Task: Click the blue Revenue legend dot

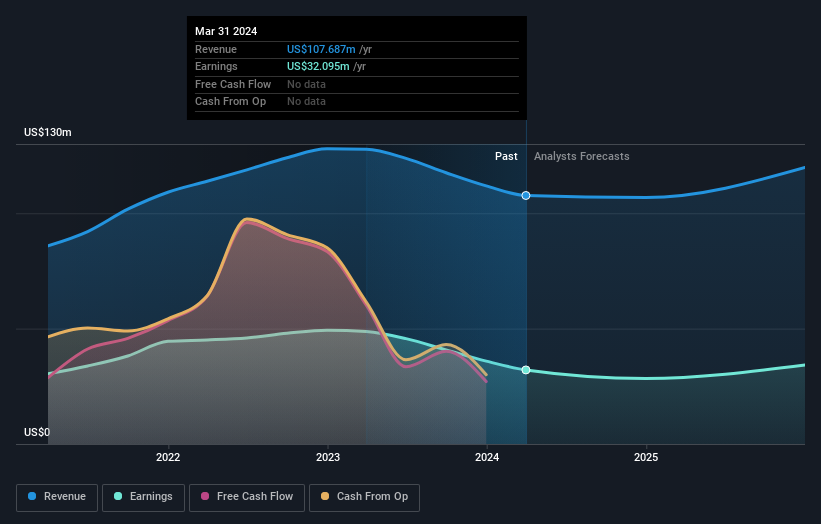Action: pyautogui.click(x=32, y=496)
